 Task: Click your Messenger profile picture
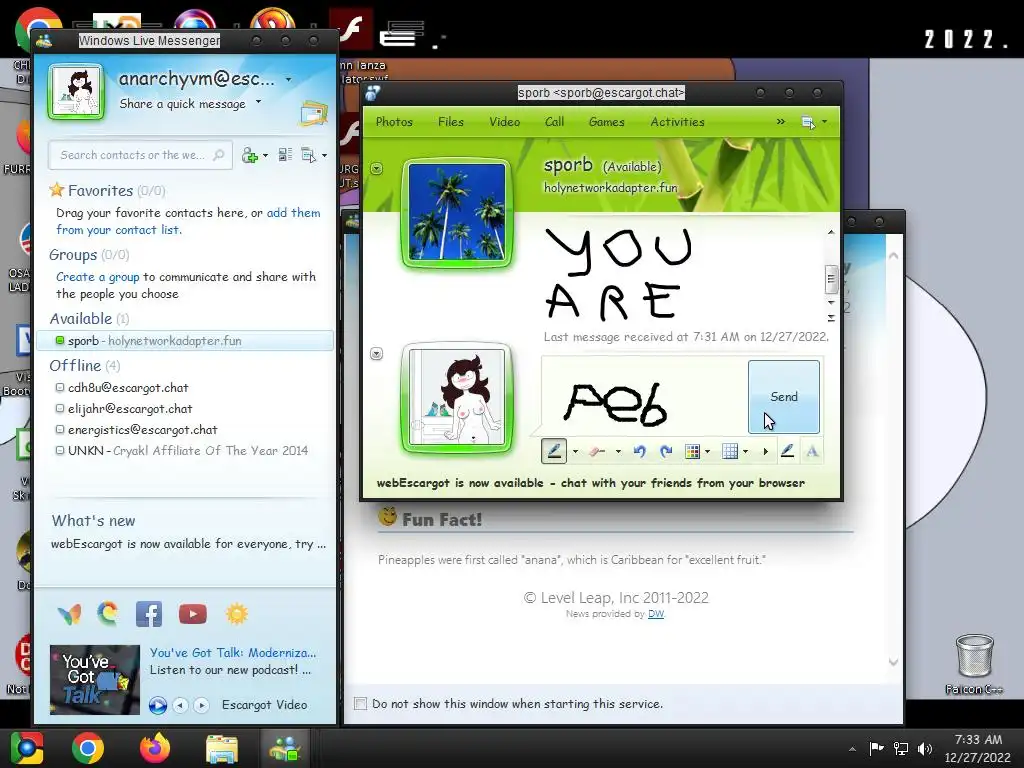(x=76, y=91)
